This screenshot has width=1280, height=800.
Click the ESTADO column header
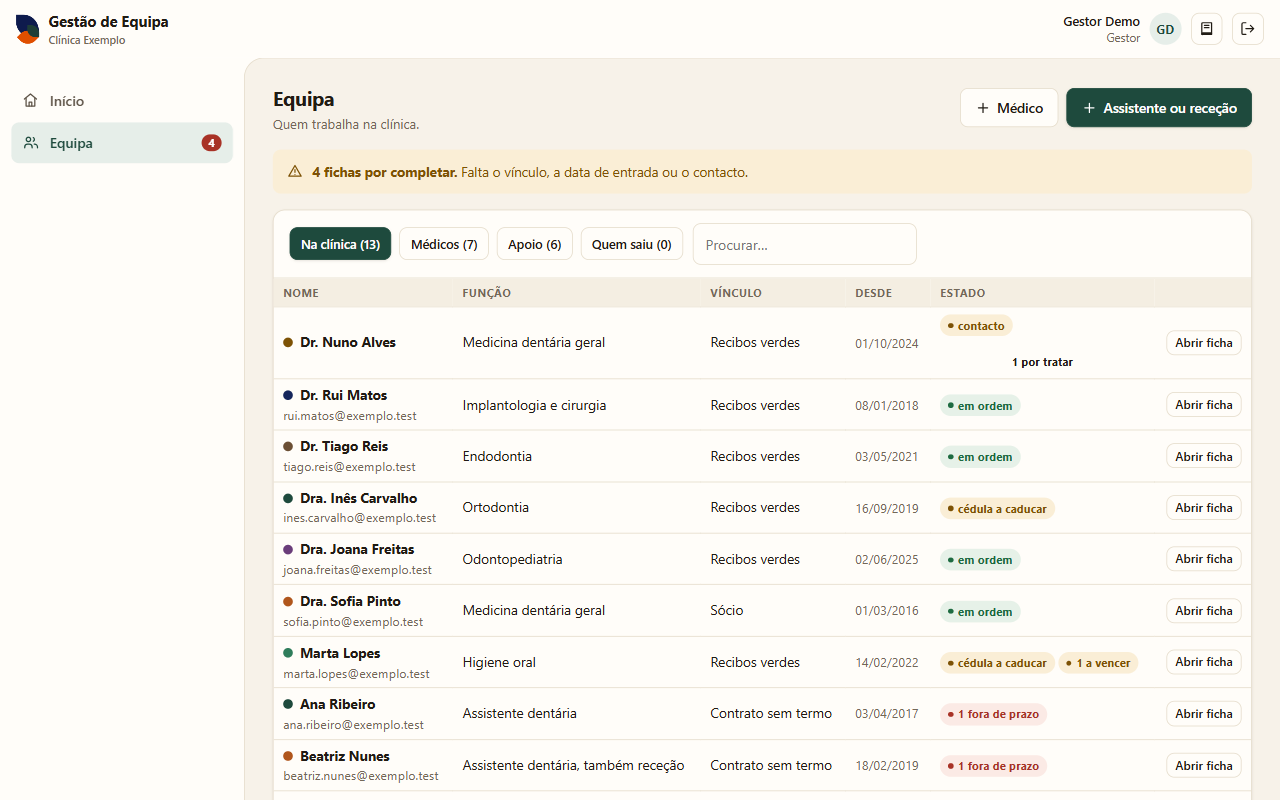963,293
